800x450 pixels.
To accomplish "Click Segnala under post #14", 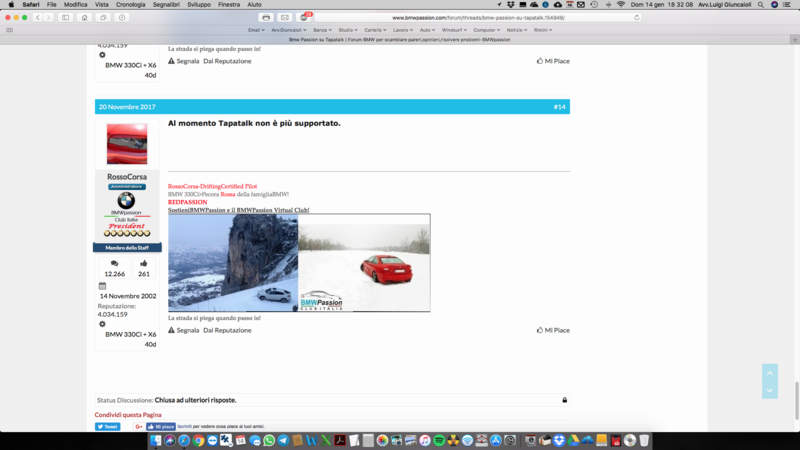I will [x=184, y=330].
